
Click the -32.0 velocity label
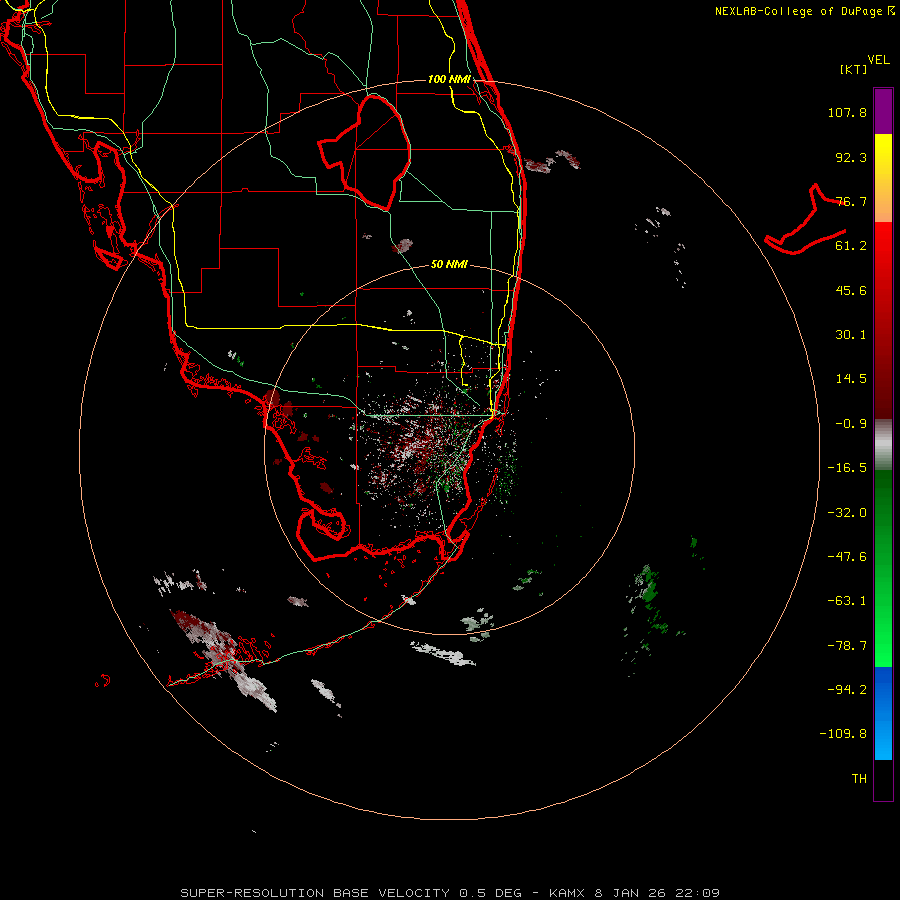coord(847,513)
